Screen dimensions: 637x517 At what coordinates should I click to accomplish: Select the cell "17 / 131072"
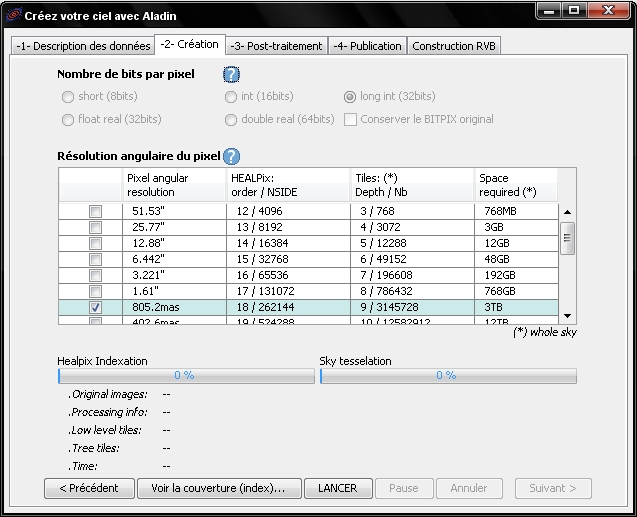pos(288,291)
